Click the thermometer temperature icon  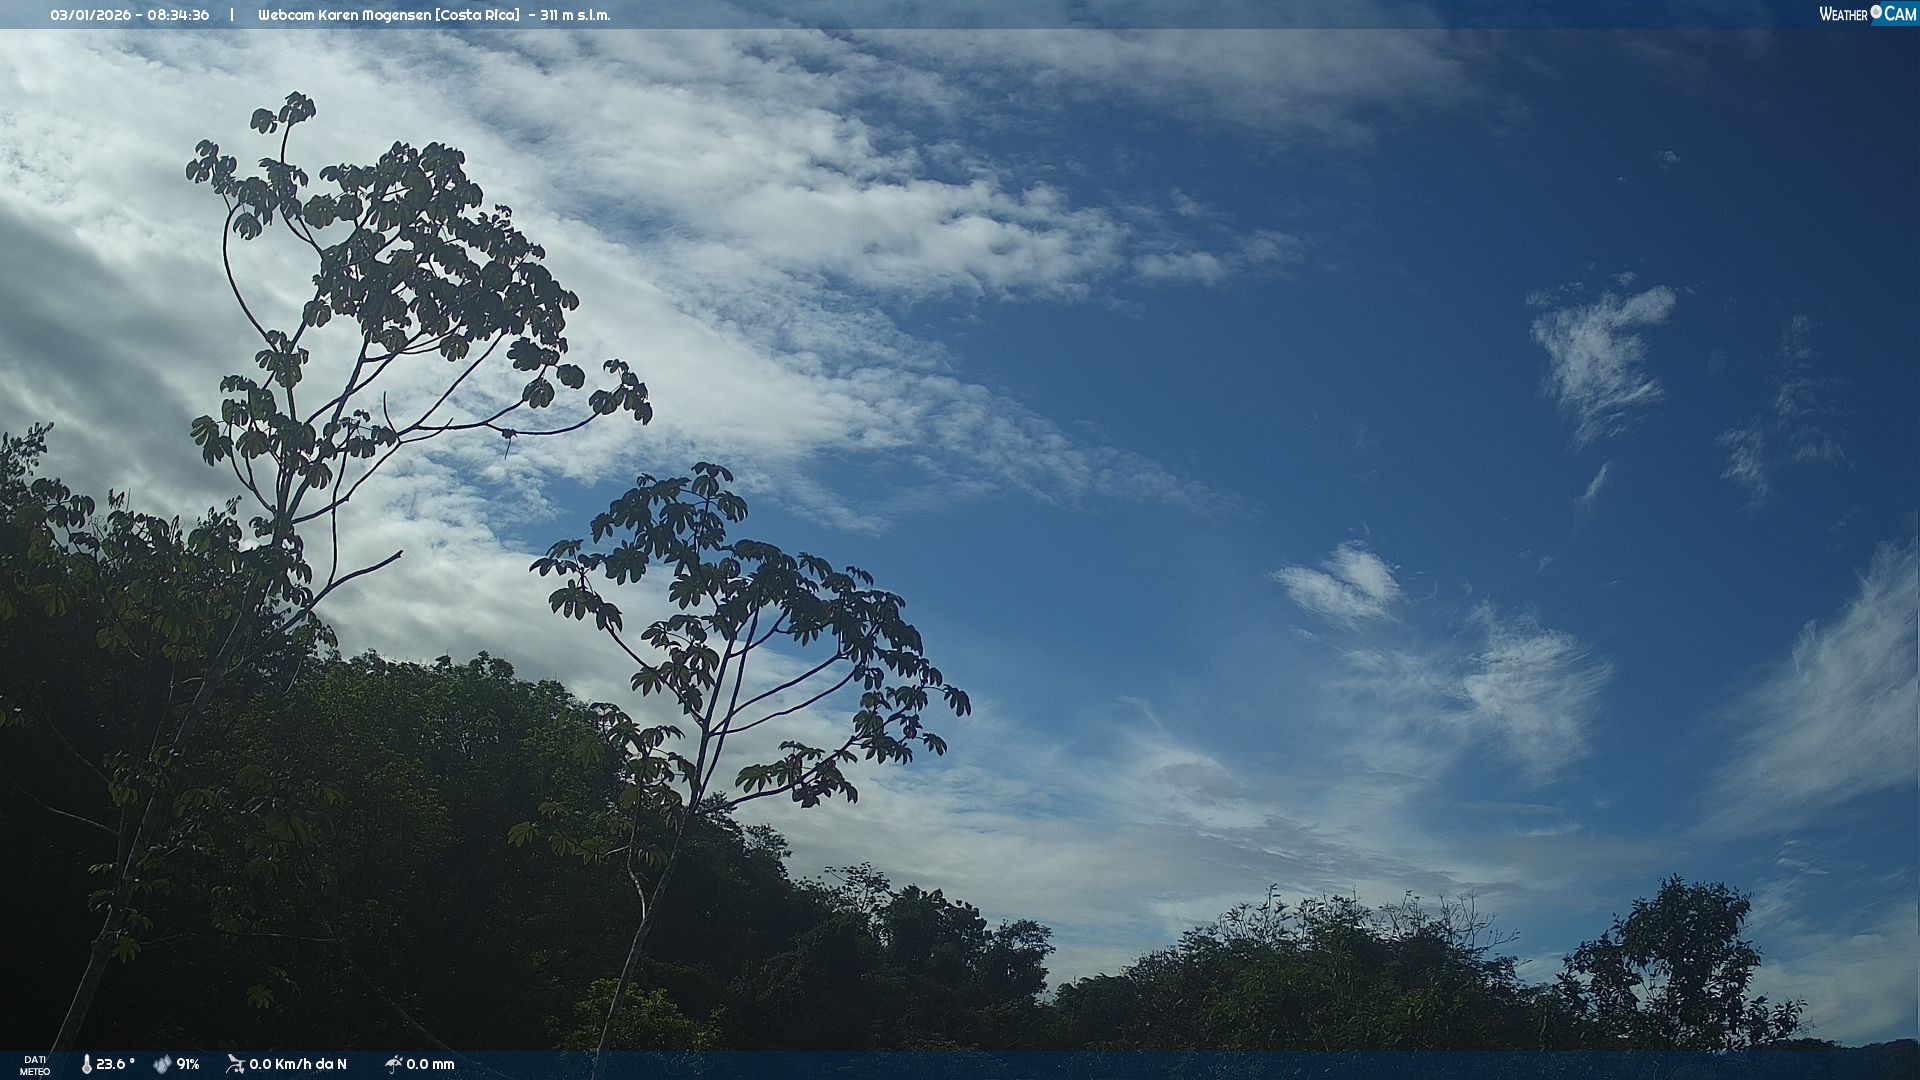(86, 1064)
